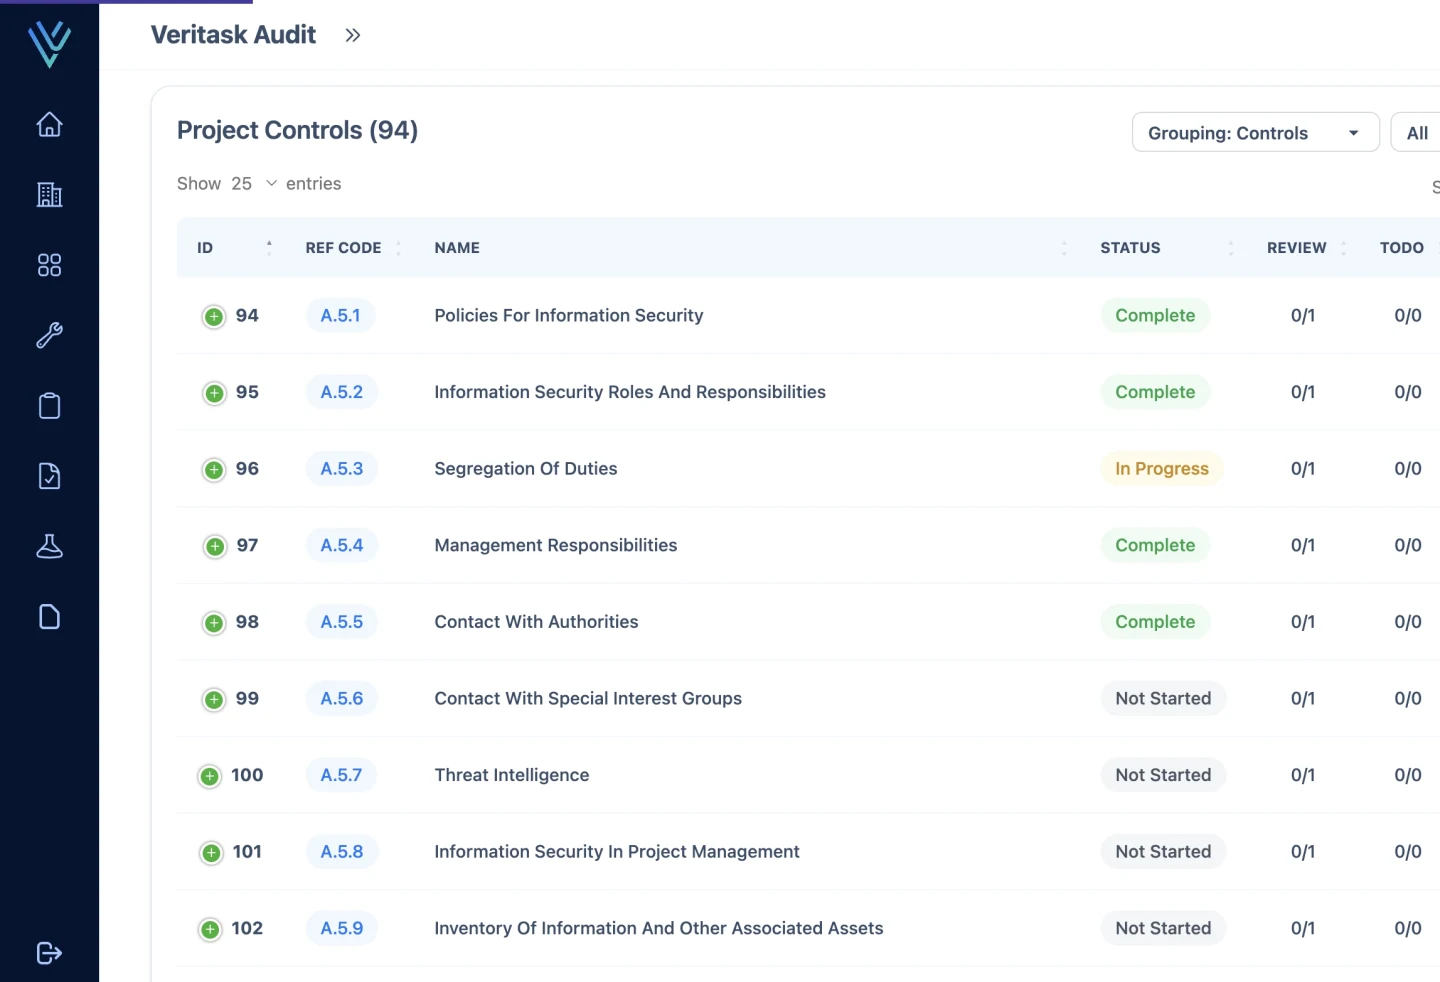Click todo count 0/0 in row 96
Image resolution: width=1440 pixels, height=982 pixels.
[1408, 469]
